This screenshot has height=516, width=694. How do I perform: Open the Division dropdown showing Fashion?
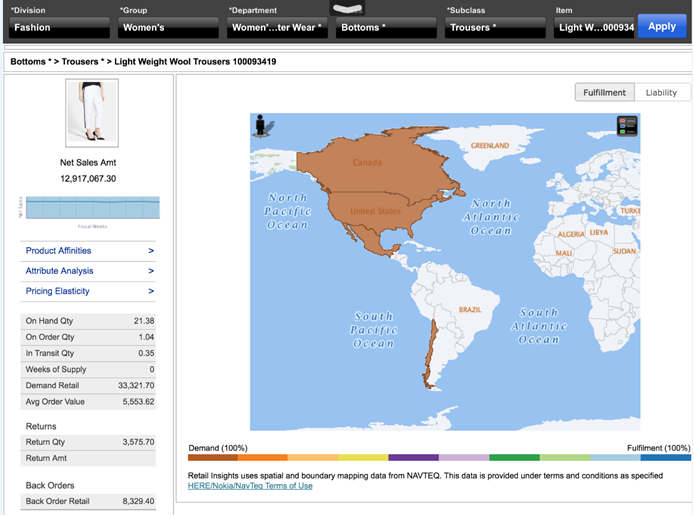point(60,27)
